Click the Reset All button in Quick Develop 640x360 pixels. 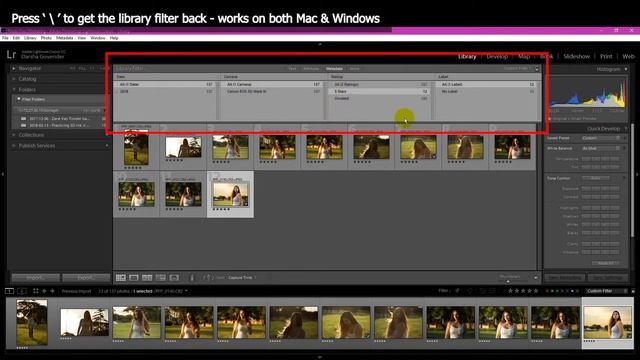[x=606, y=263]
